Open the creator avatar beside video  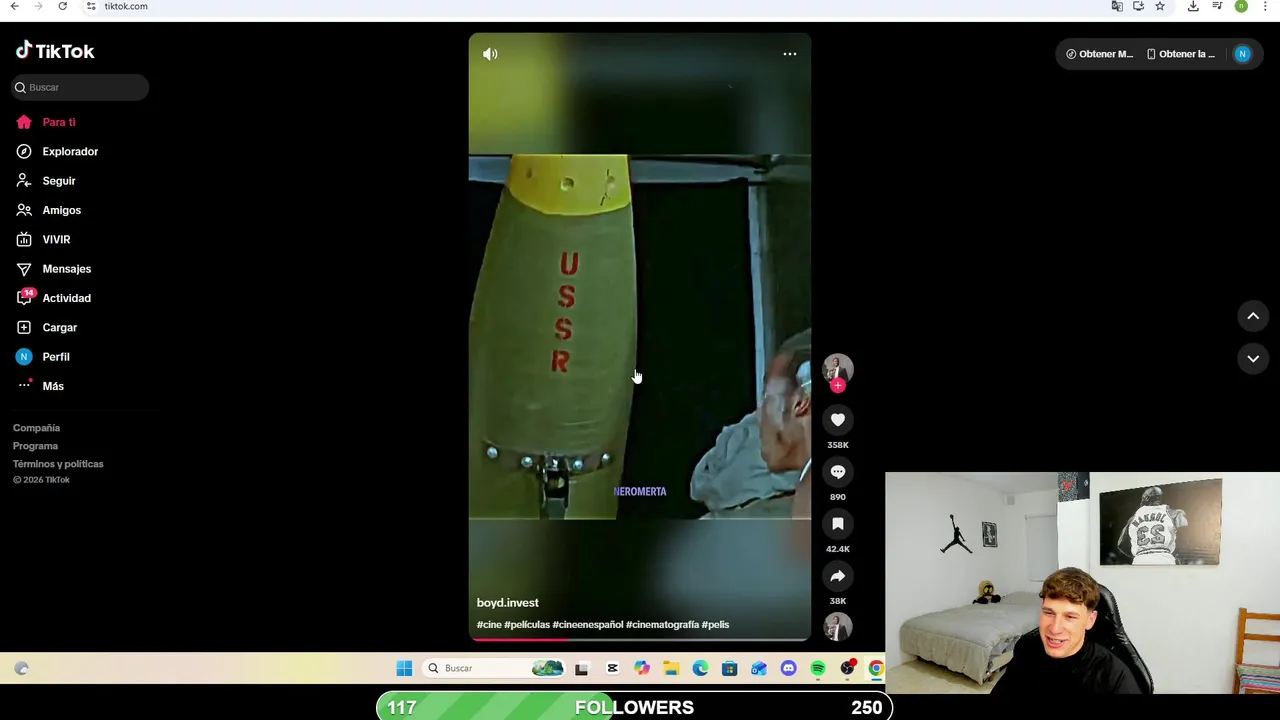[838, 368]
